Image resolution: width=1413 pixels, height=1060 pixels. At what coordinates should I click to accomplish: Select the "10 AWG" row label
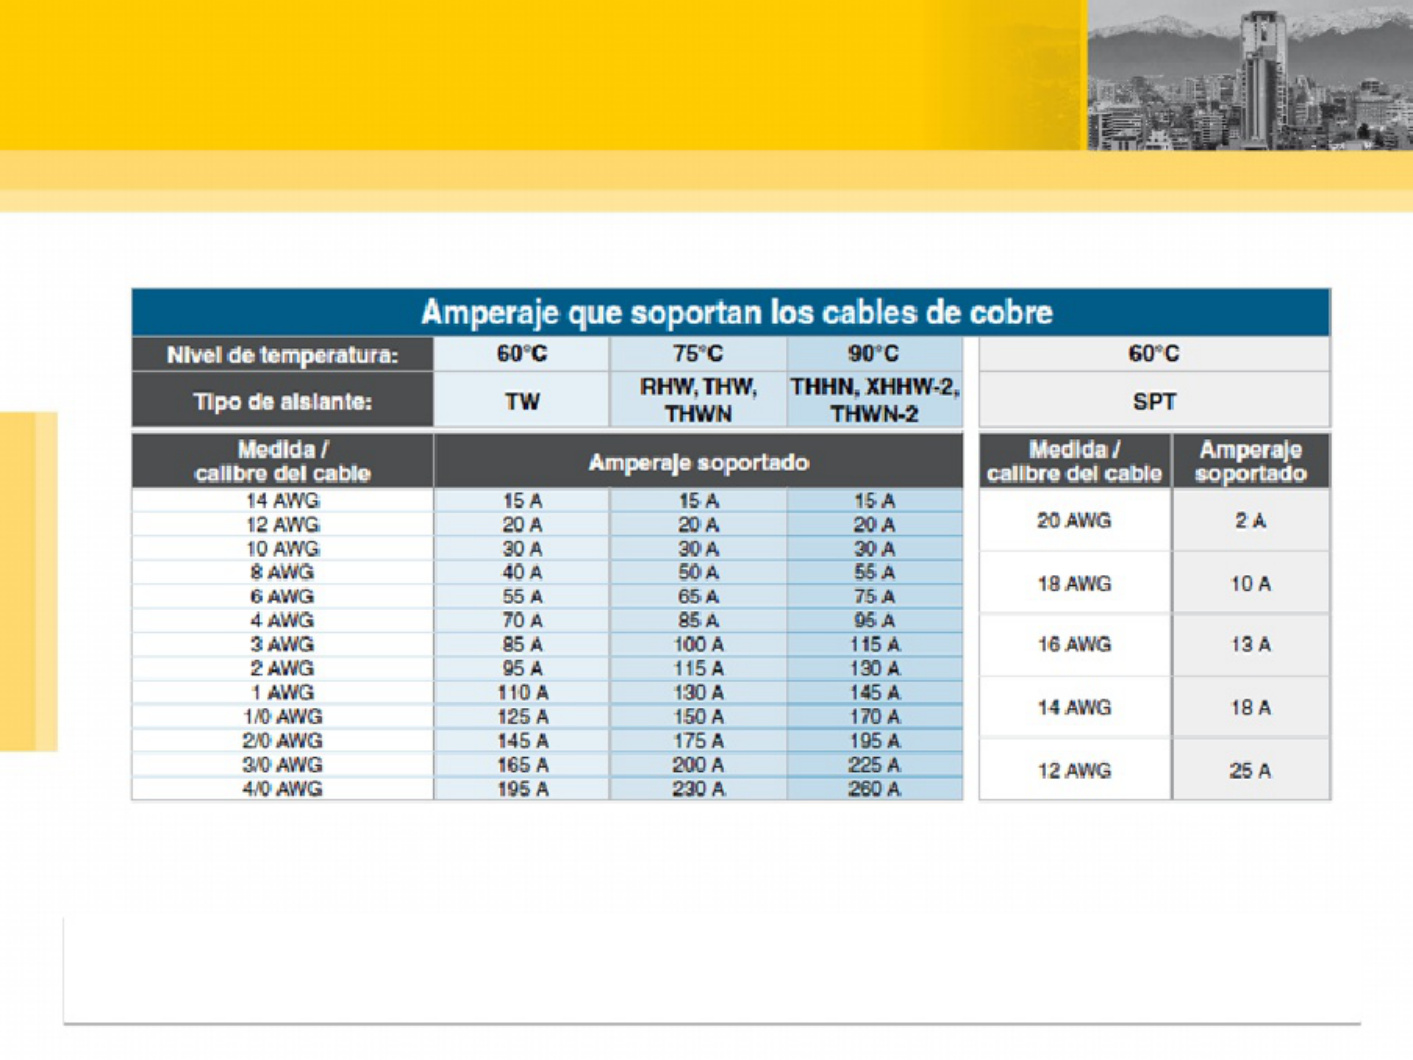(x=282, y=549)
